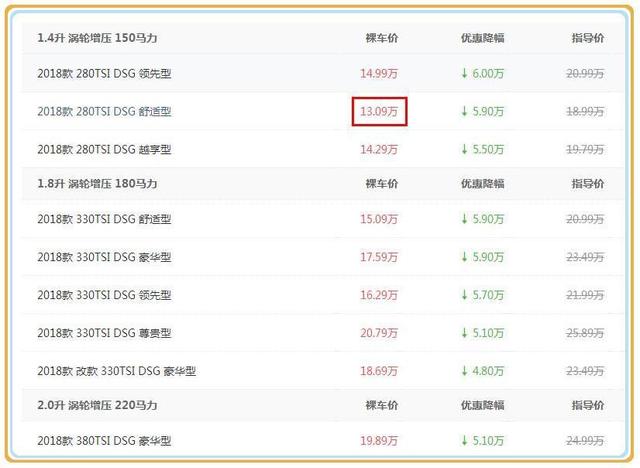640x468 pixels.
Task: Select the 2018款 330TSI DSG 舒适型 model name
Action: click(x=104, y=219)
